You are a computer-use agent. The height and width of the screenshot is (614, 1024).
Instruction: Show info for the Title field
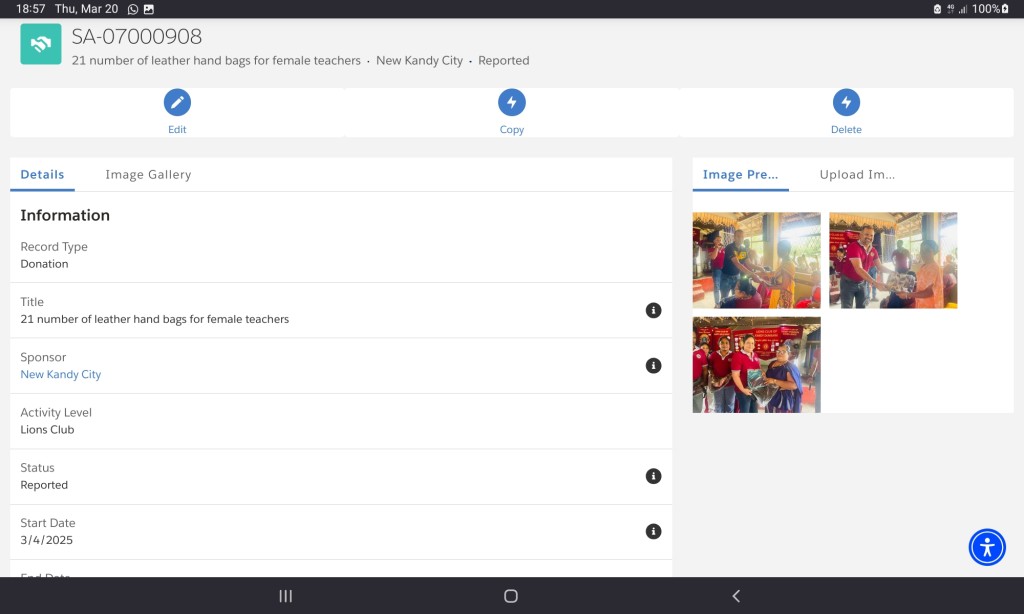(x=653, y=310)
